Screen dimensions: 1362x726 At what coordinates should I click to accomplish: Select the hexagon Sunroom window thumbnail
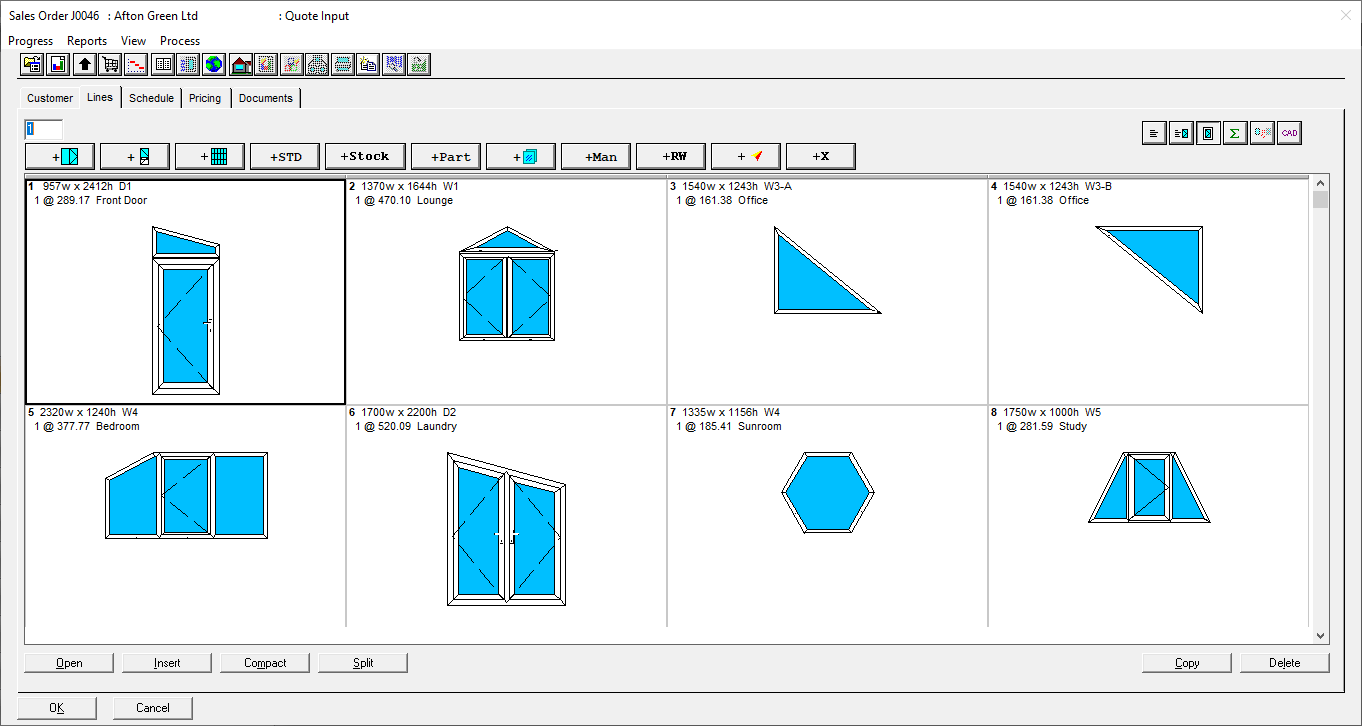click(x=827, y=492)
